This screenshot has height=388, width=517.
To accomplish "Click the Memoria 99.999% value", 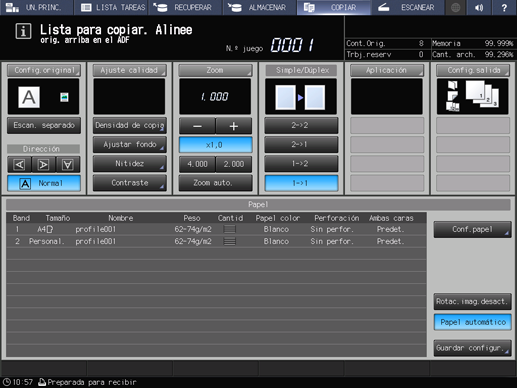I will 499,43.
